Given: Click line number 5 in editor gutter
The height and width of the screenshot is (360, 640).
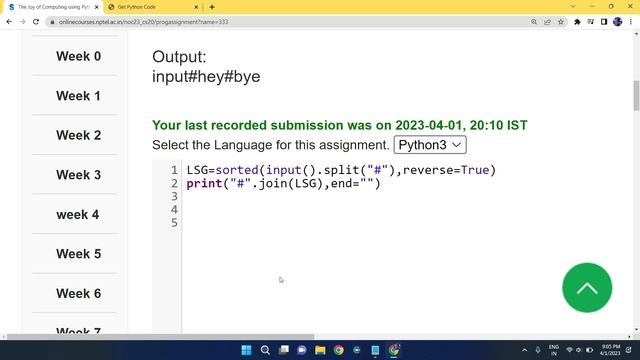Looking at the screenshot, I should tap(174, 223).
